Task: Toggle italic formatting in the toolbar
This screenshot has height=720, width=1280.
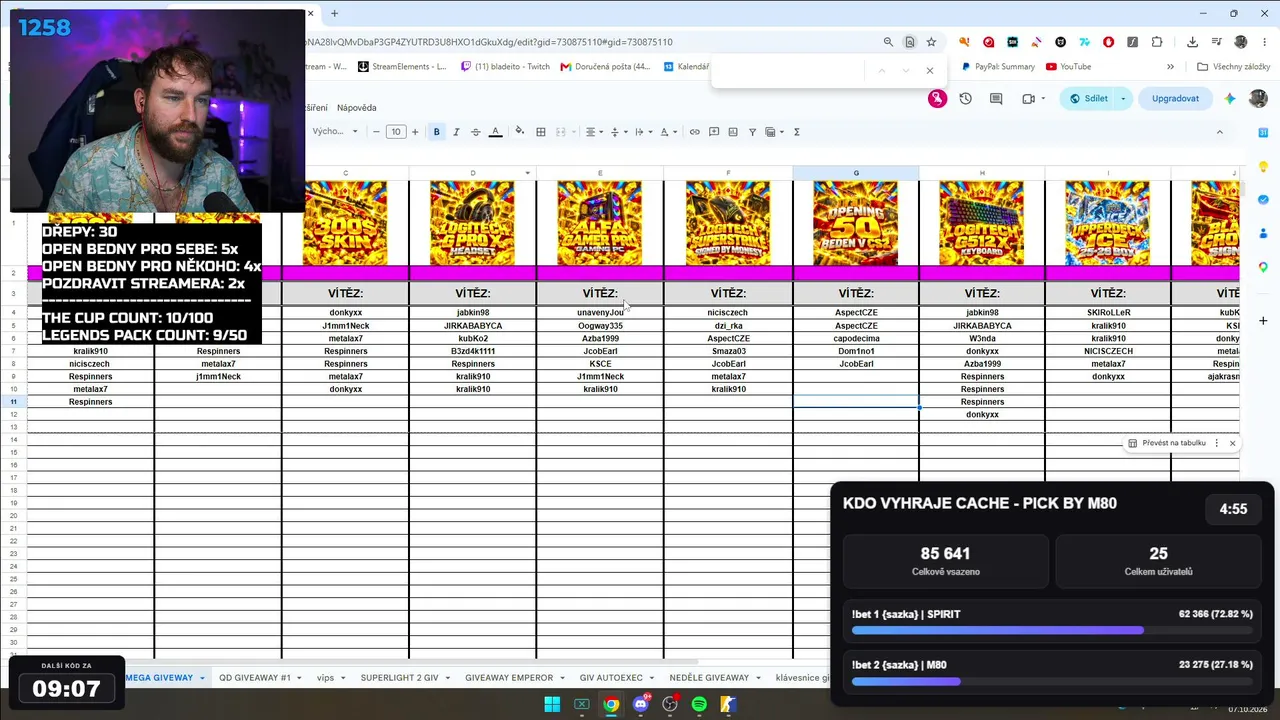Action: coord(456,132)
